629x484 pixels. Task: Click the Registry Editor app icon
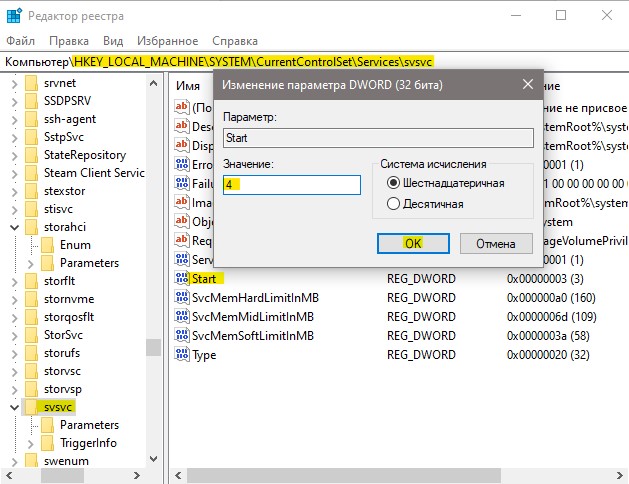[x=14, y=16]
